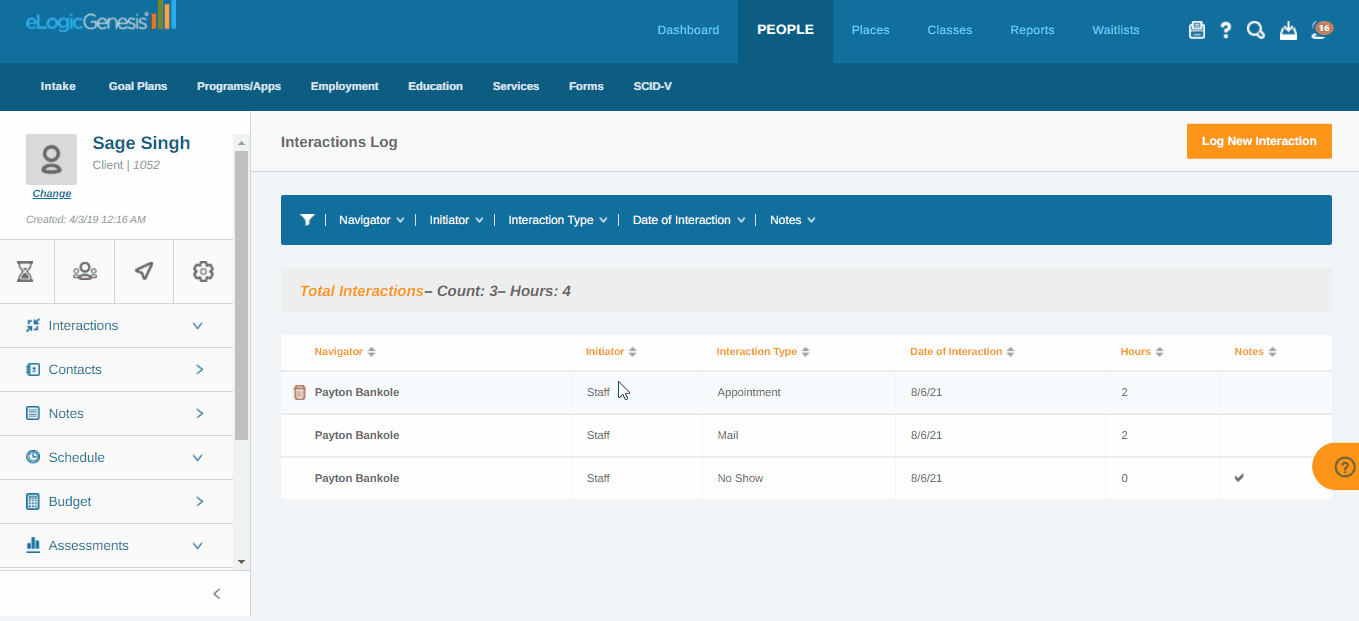Click the paper plane navigation icon

coord(144,271)
